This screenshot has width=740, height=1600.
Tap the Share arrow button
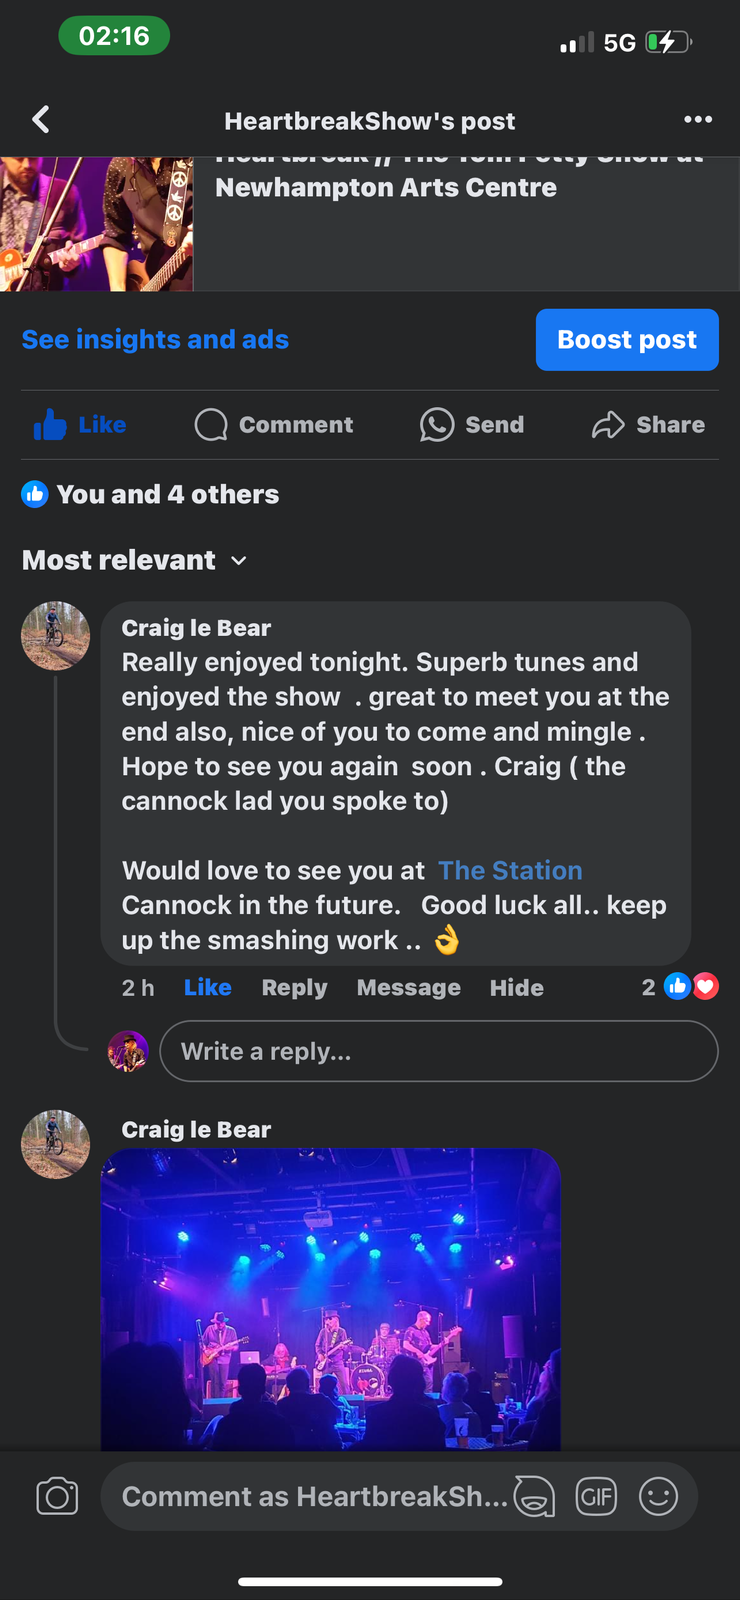coord(648,425)
